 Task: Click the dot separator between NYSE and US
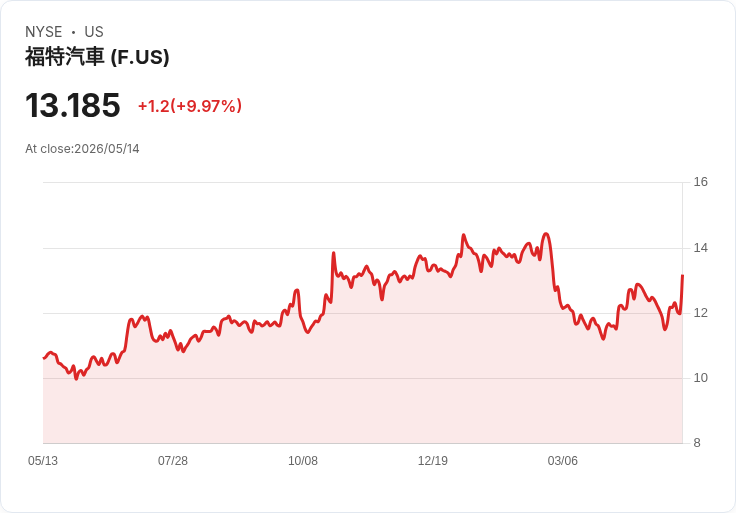[x=74, y=32]
